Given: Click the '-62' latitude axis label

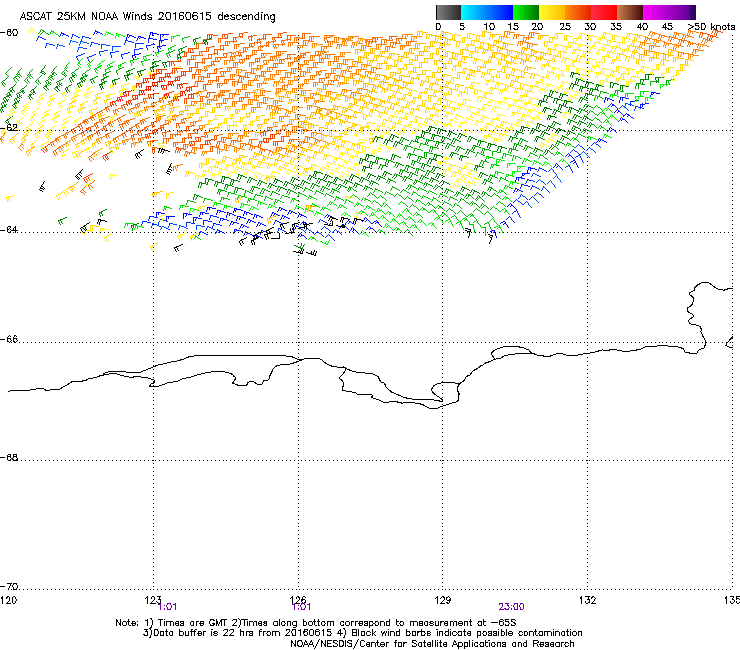Looking at the screenshot, I should (x=9, y=128).
